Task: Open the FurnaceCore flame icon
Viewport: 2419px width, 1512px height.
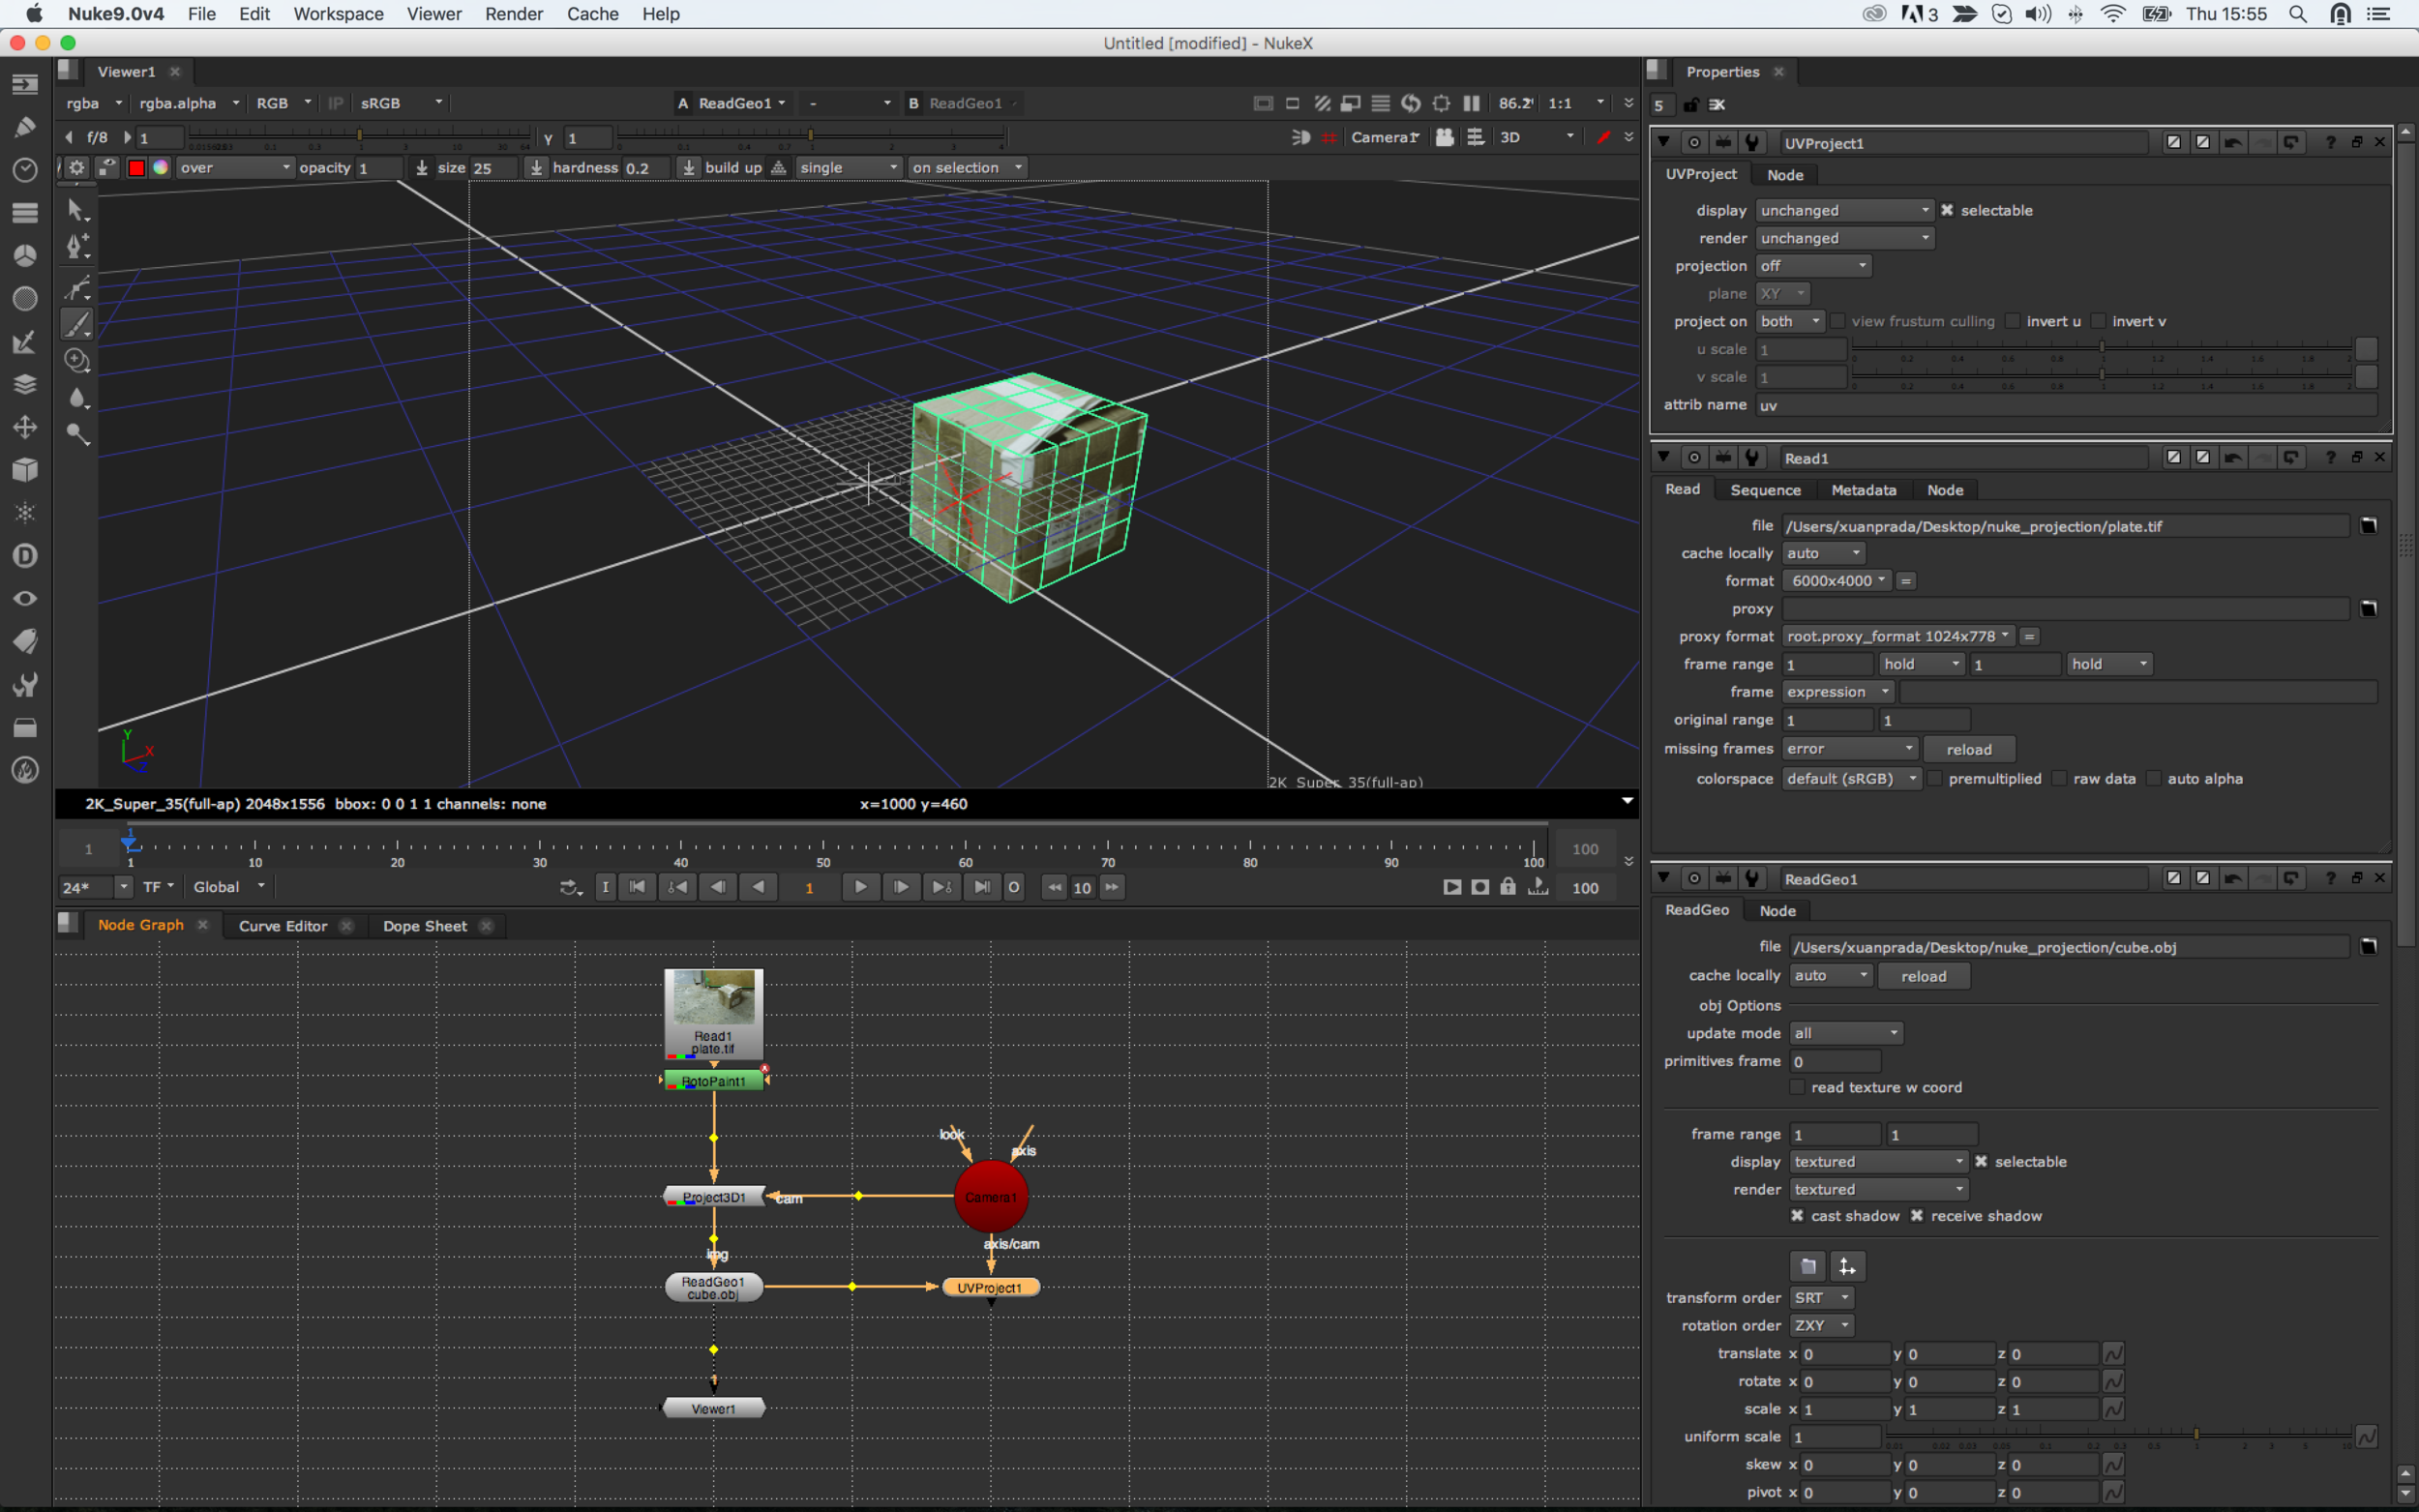Action: [x=25, y=770]
